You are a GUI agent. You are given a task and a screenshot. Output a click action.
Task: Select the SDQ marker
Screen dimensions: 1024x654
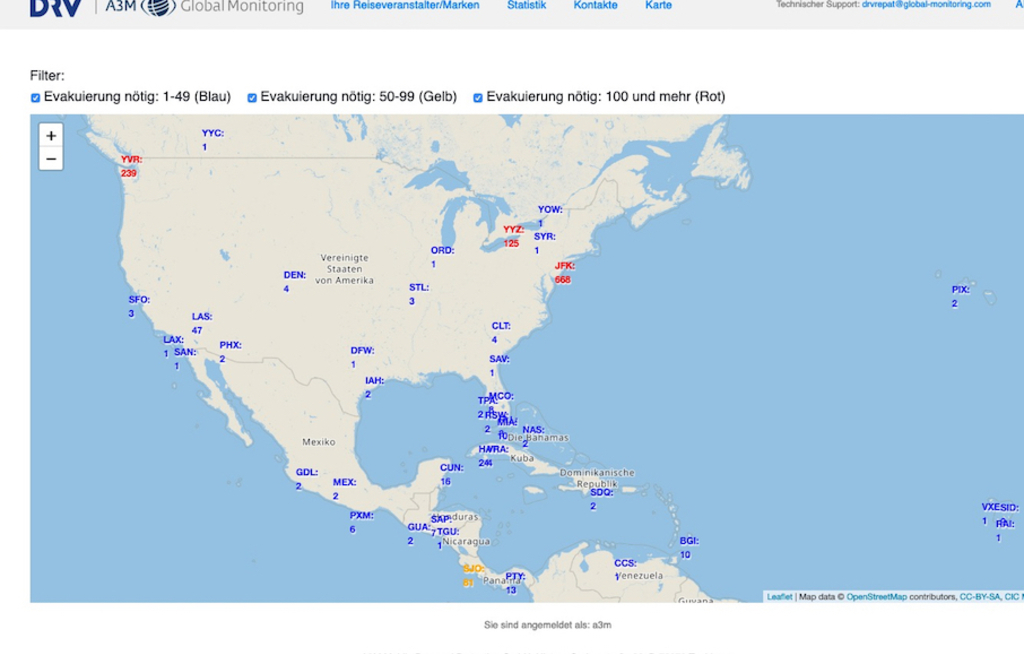[601, 499]
